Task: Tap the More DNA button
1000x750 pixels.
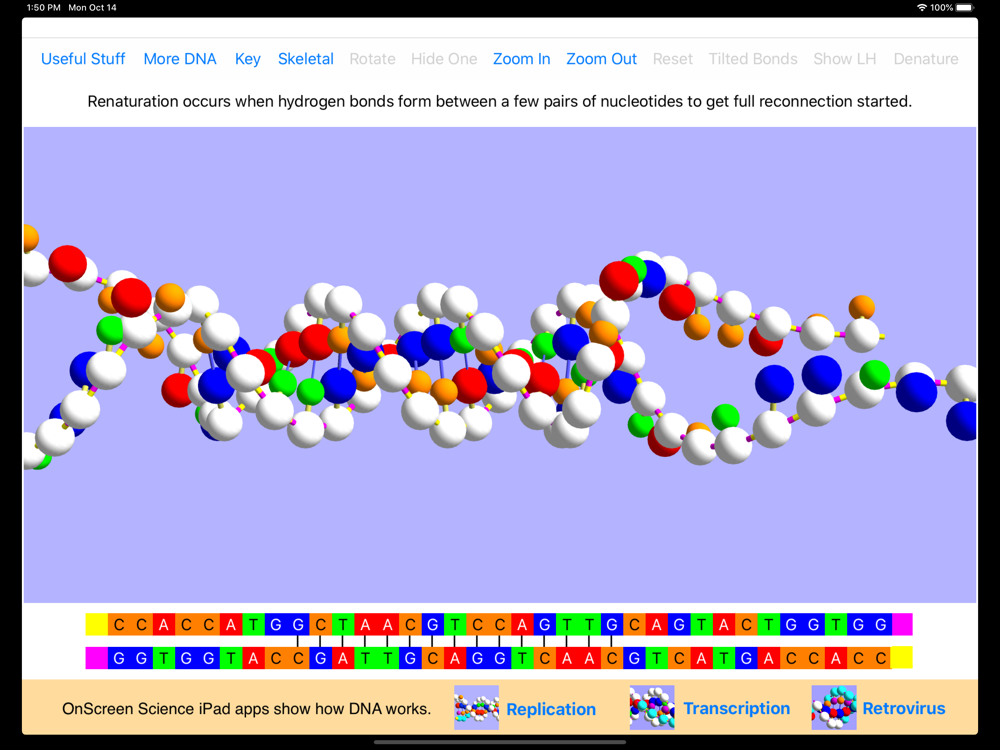Action: [x=180, y=59]
